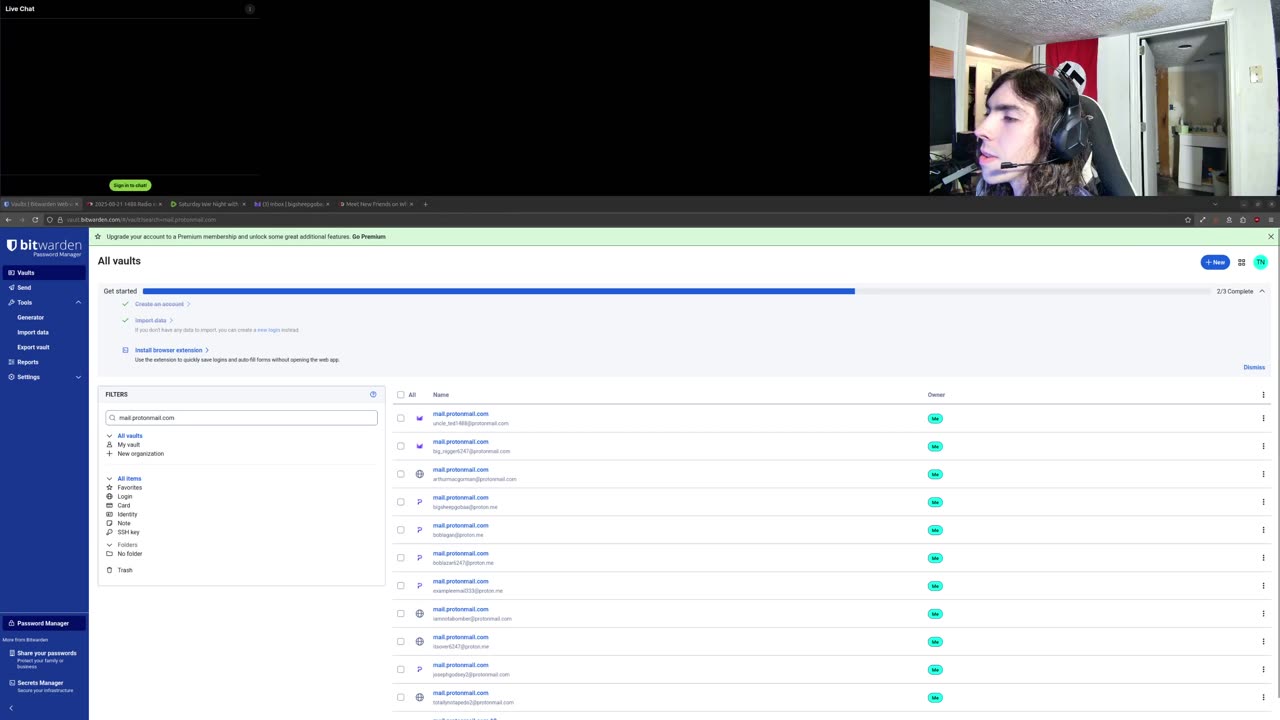Click the globe icon of arthurmacgorman entry

[420, 474]
